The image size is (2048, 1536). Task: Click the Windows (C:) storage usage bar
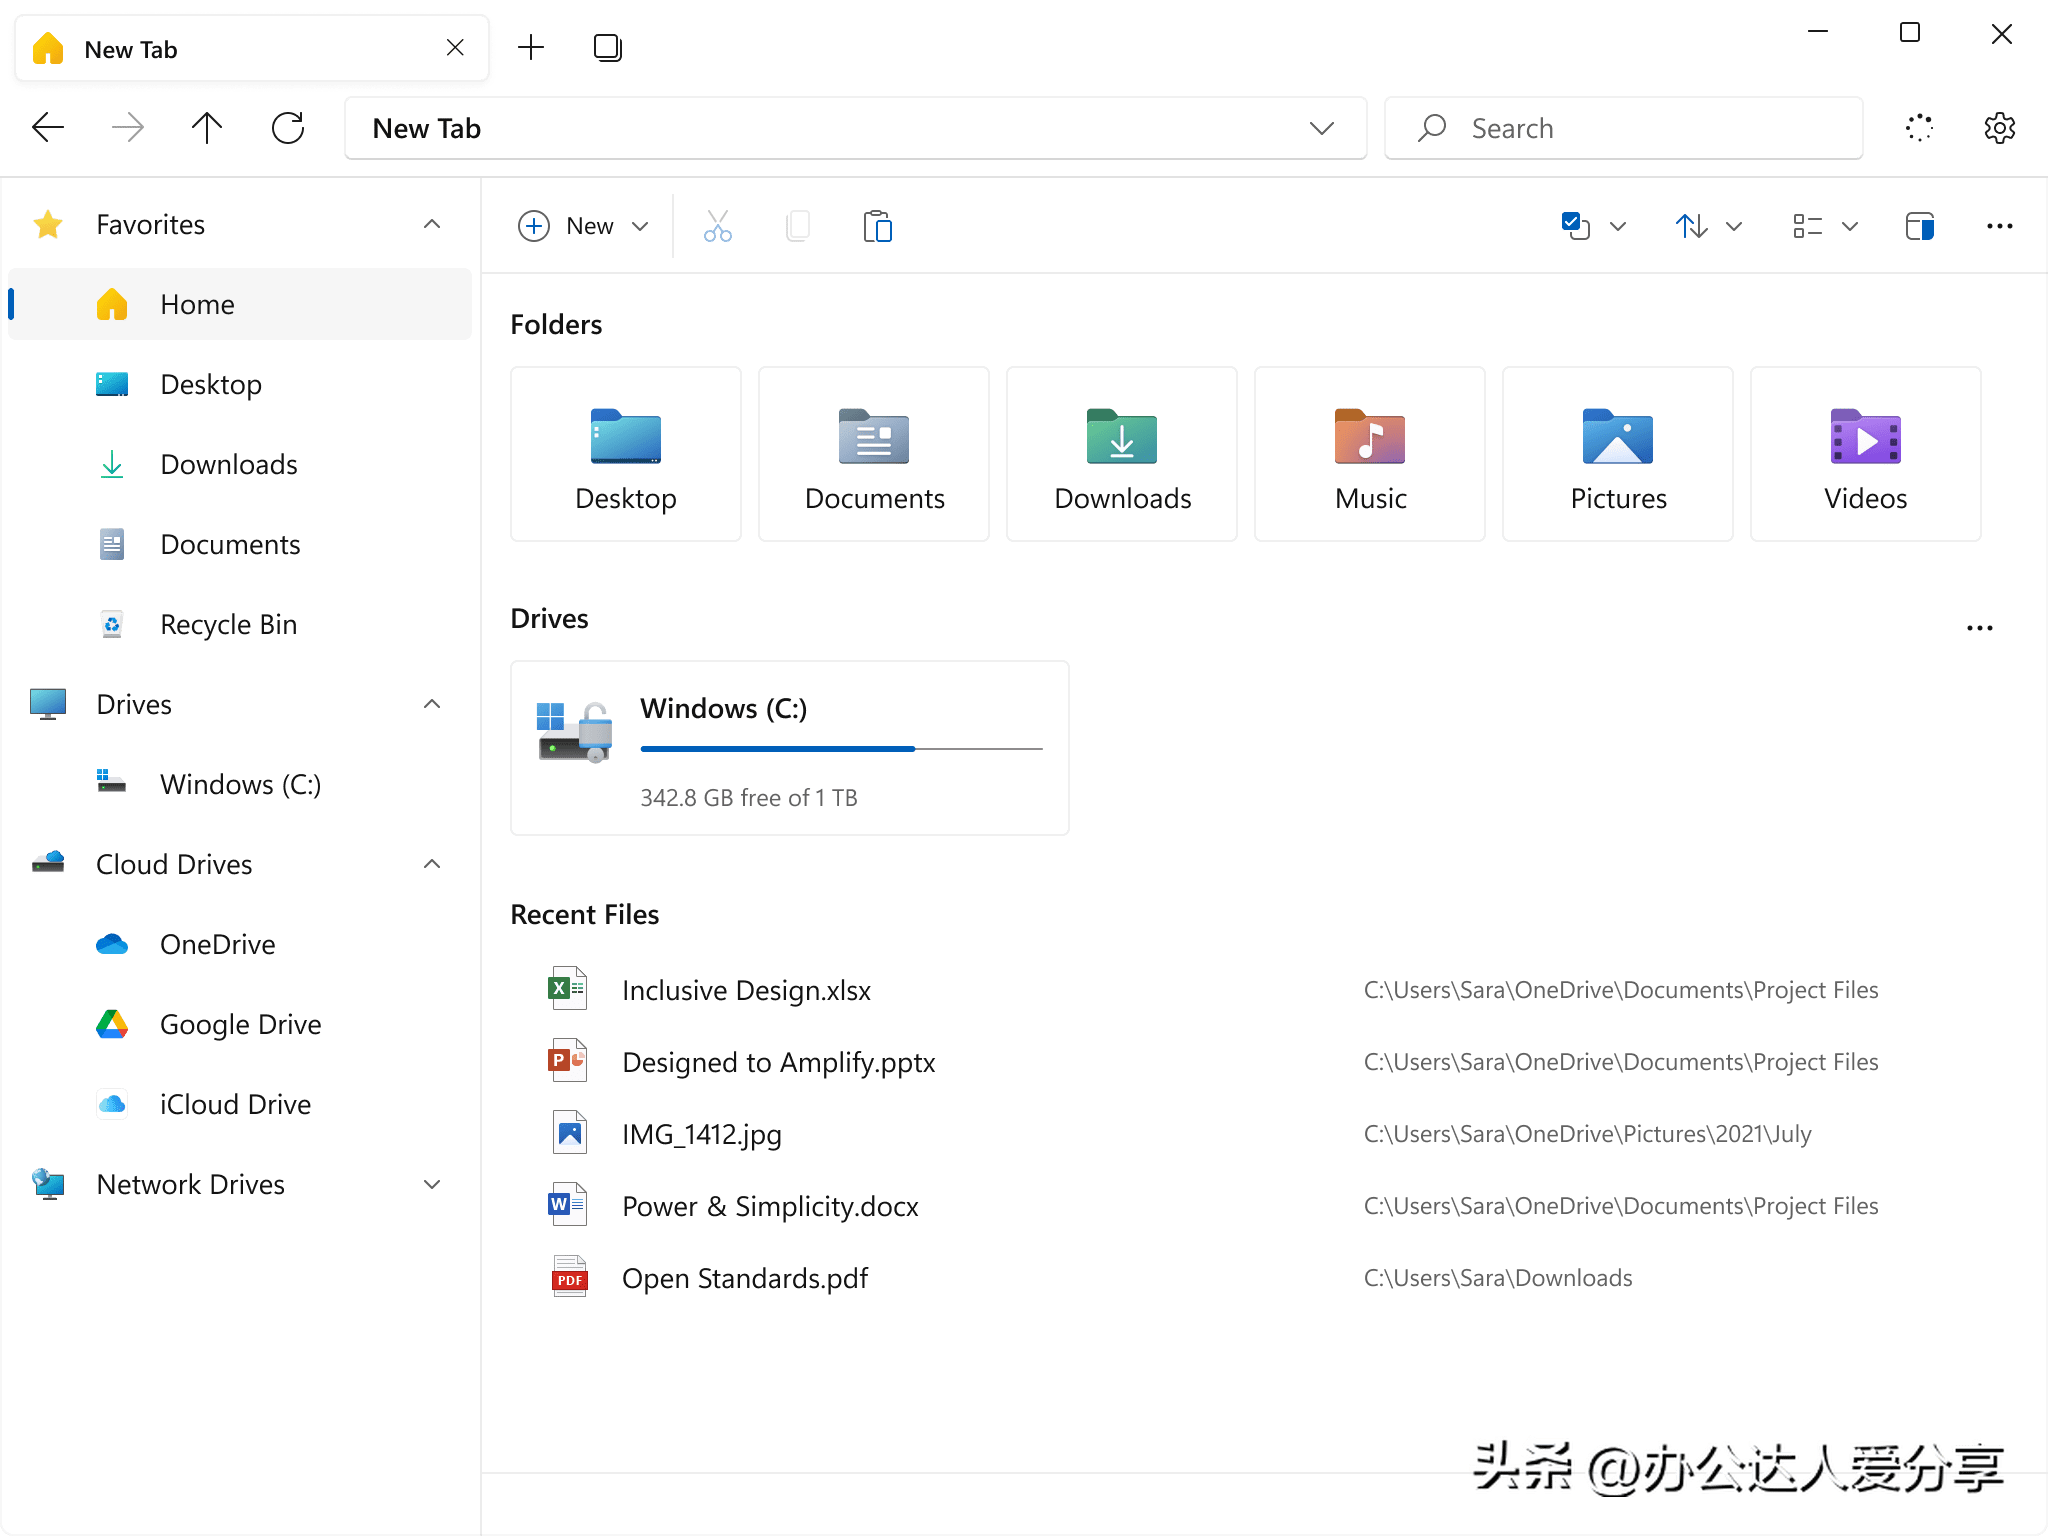(840, 748)
